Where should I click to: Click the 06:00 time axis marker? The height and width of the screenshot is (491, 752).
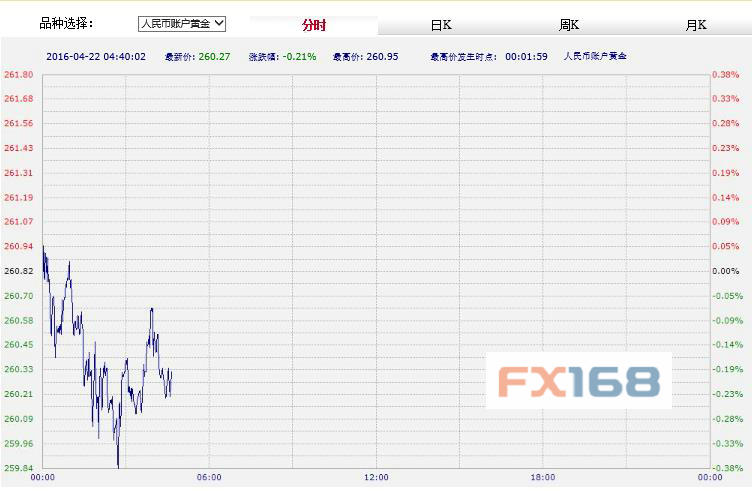coord(209,478)
